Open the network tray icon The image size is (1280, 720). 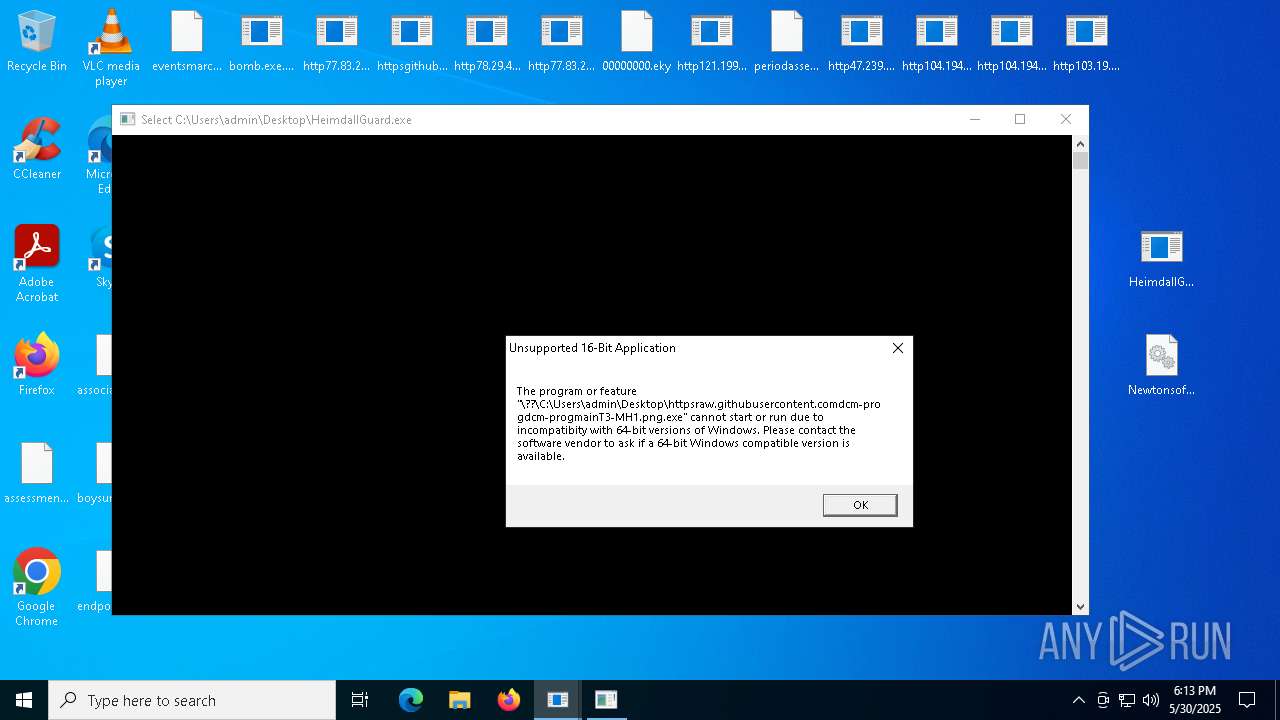(x=1127, y=700)
